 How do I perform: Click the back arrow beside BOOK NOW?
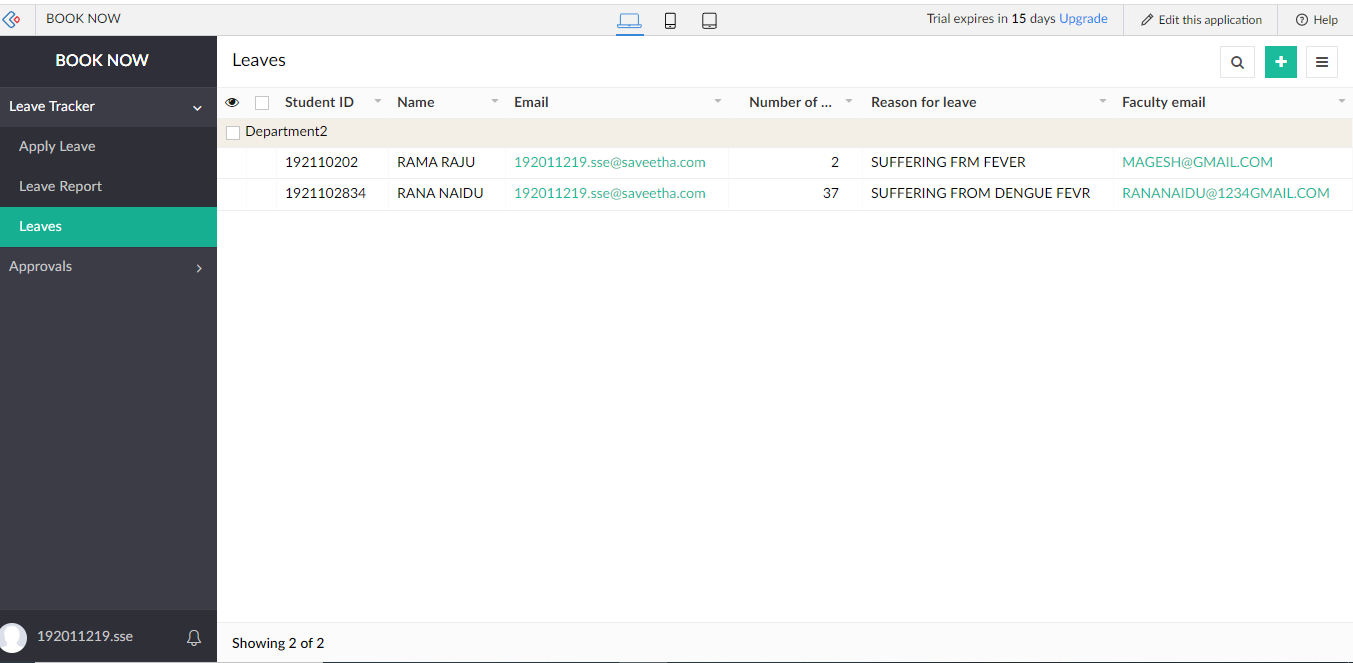point(13,18)
